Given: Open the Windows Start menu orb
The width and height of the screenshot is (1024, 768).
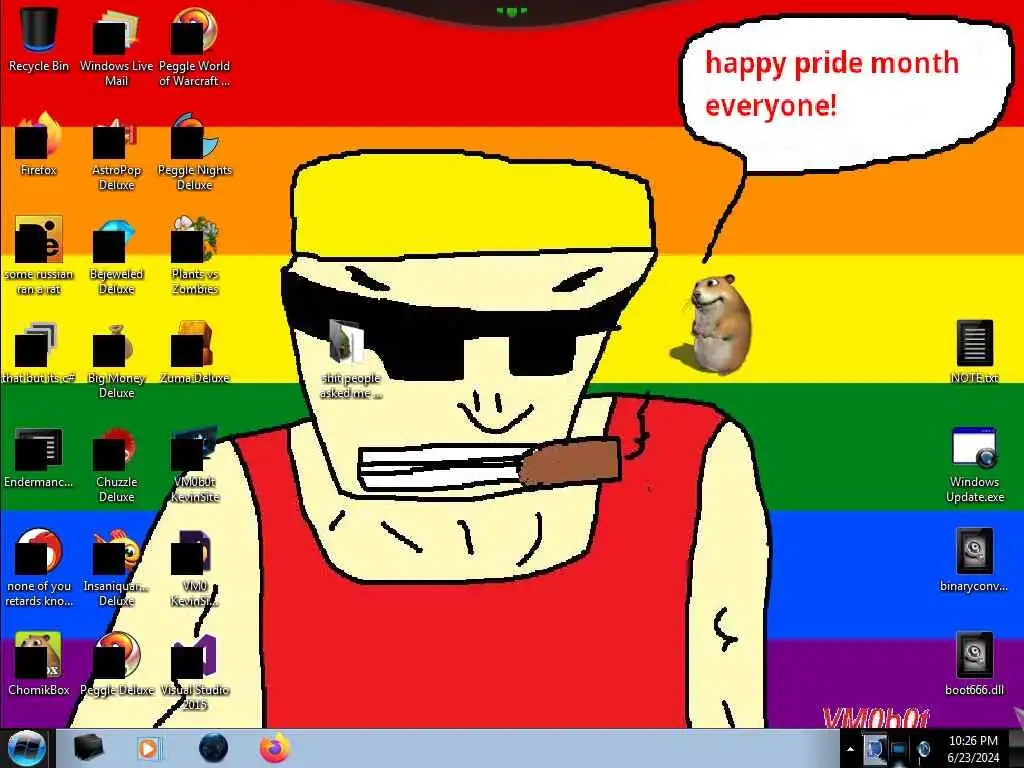Looking at the screenshot, I should (x=26, y=748).
